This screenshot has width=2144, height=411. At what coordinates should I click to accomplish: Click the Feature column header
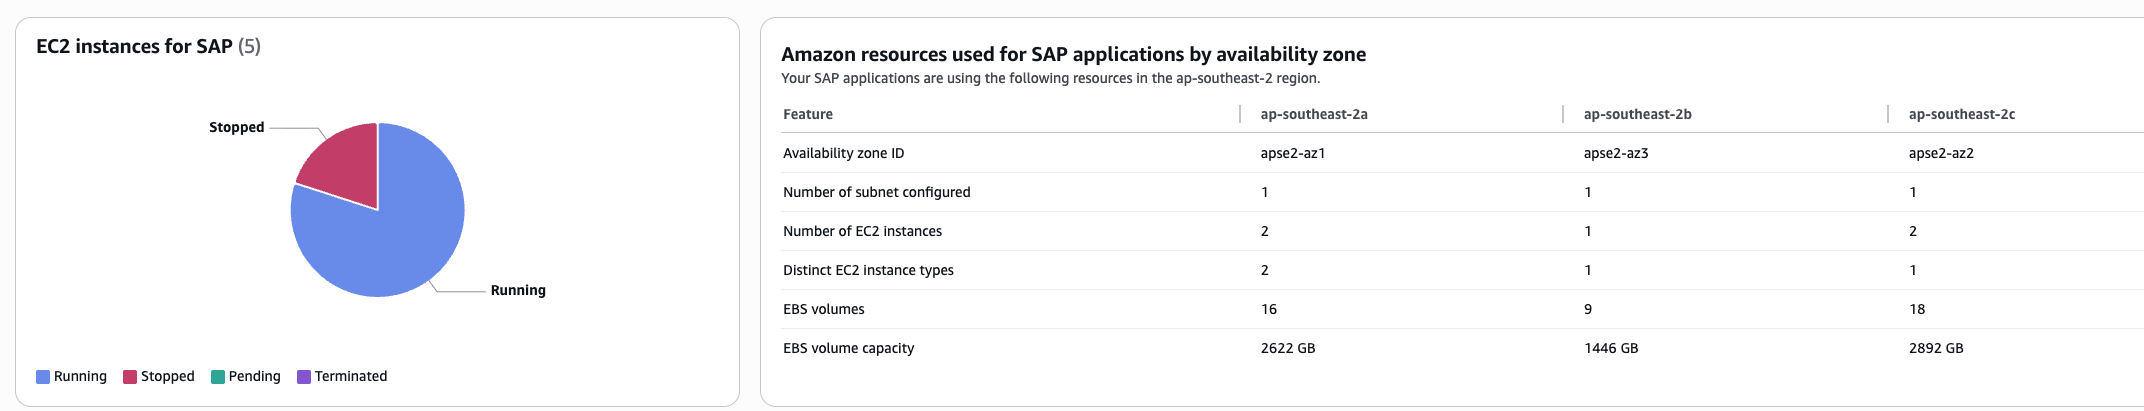click(808, 115)
